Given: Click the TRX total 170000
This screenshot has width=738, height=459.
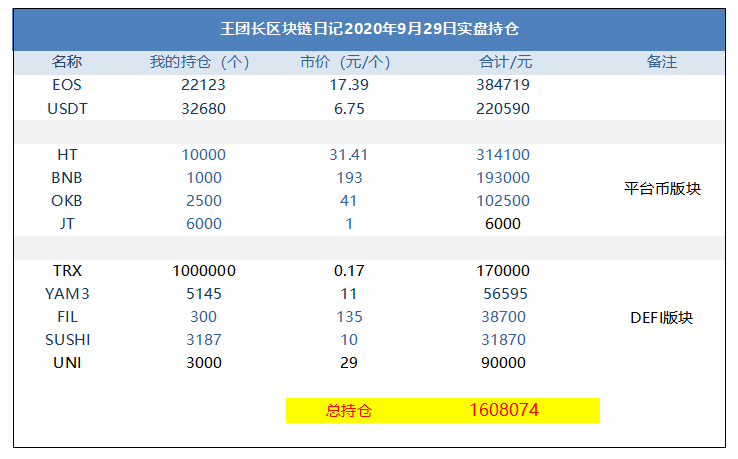Looking at the screenshot, I should (503, 271).
